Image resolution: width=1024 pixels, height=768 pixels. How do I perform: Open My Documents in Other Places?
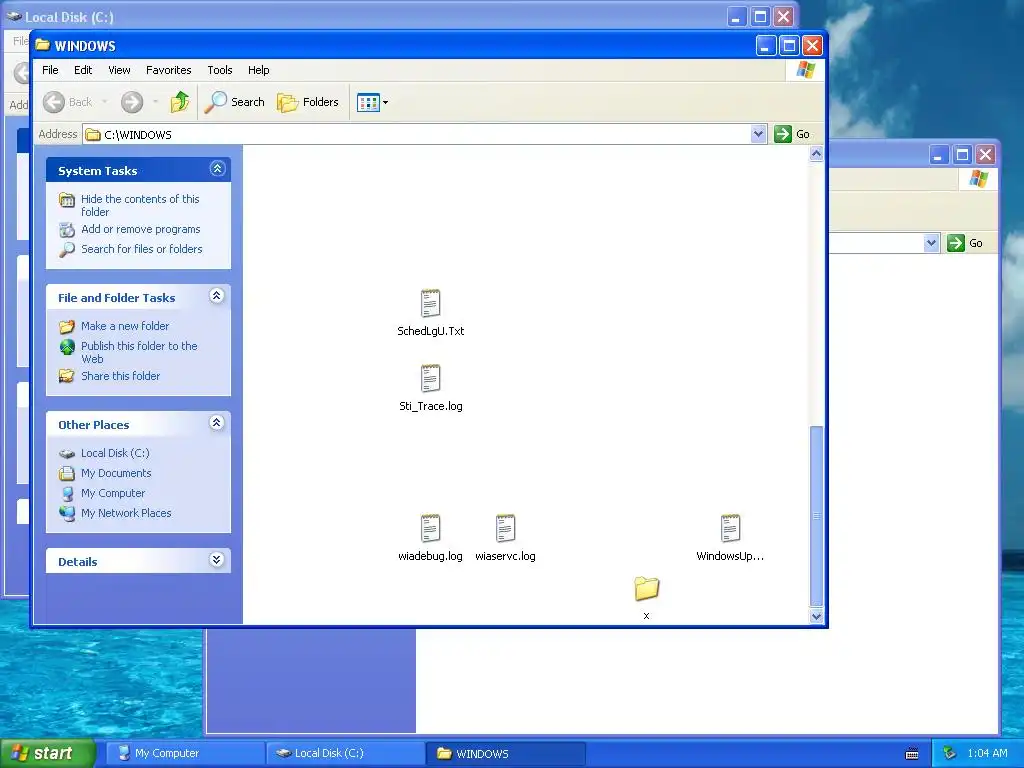click(x=116, y=473)
